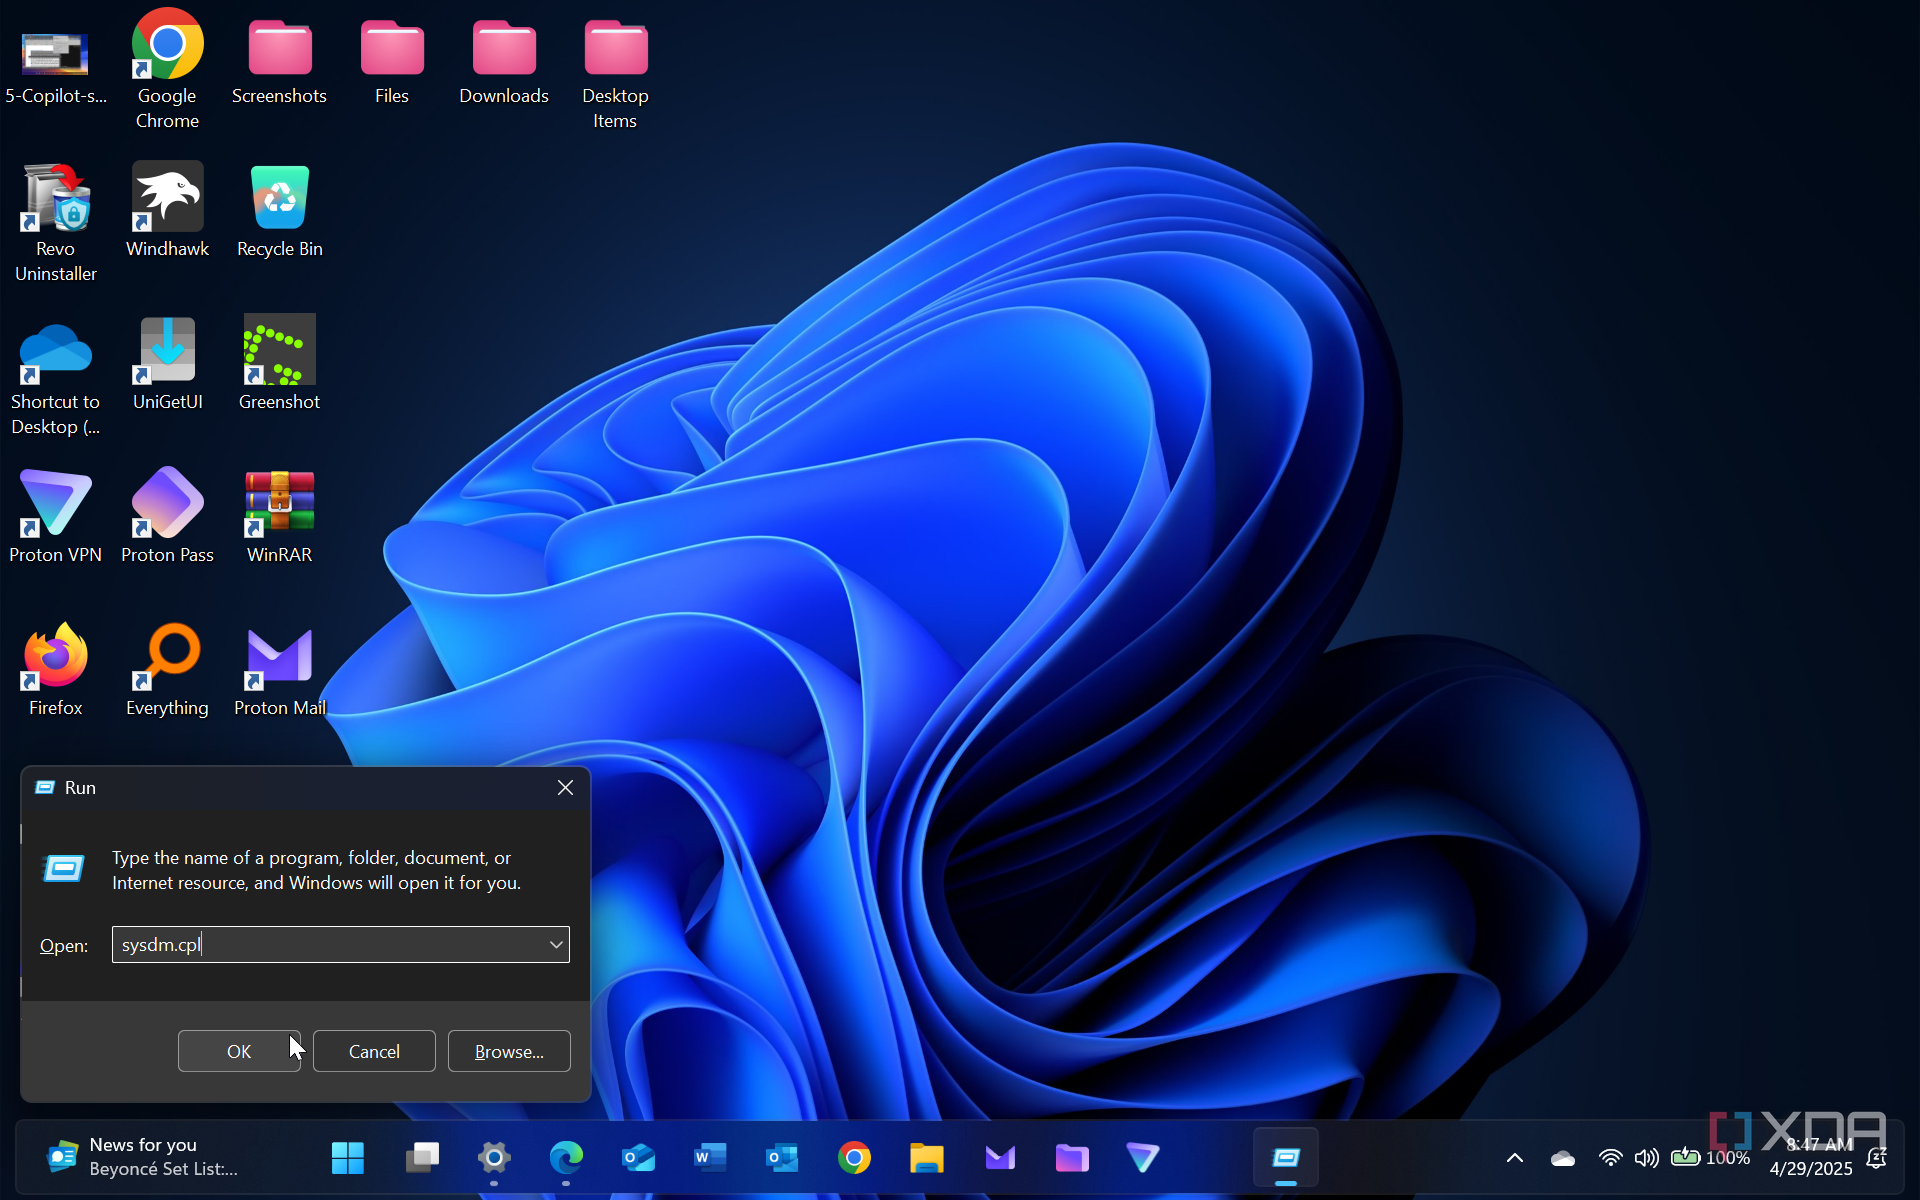Open the Proton Pass shortcut
This screenshot has width=1920, height=1200.
(x=167, y=516)
